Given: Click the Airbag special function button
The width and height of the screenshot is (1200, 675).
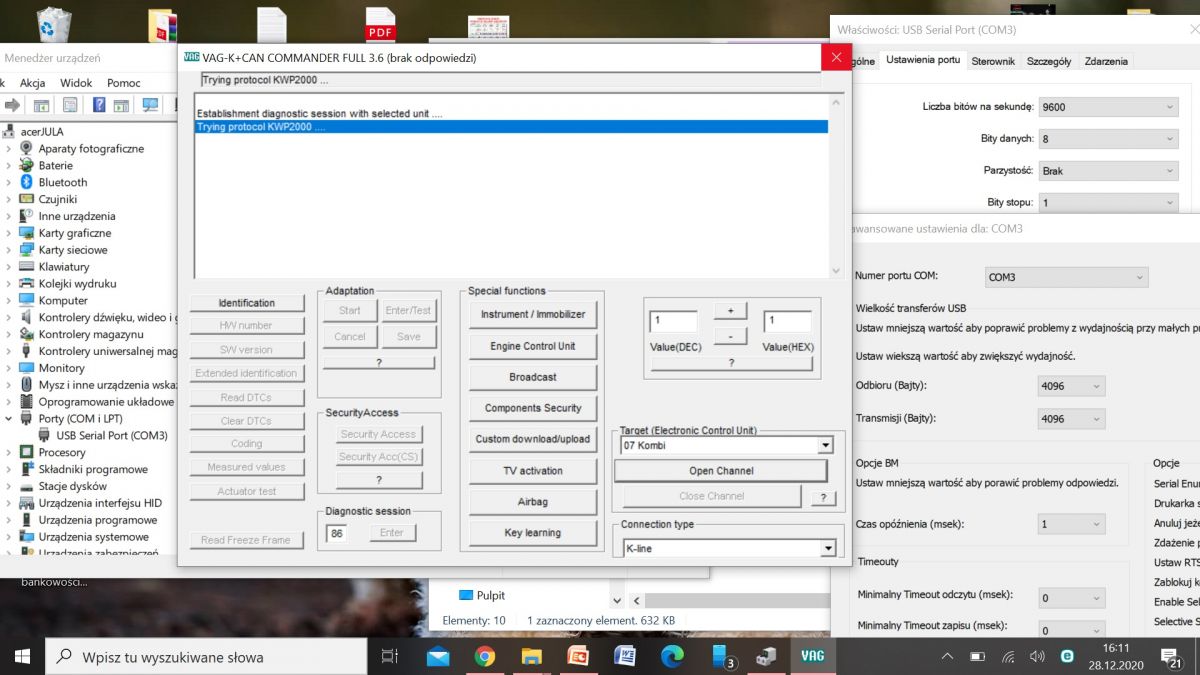Looking at the screenshot, I should click(533, 502).
